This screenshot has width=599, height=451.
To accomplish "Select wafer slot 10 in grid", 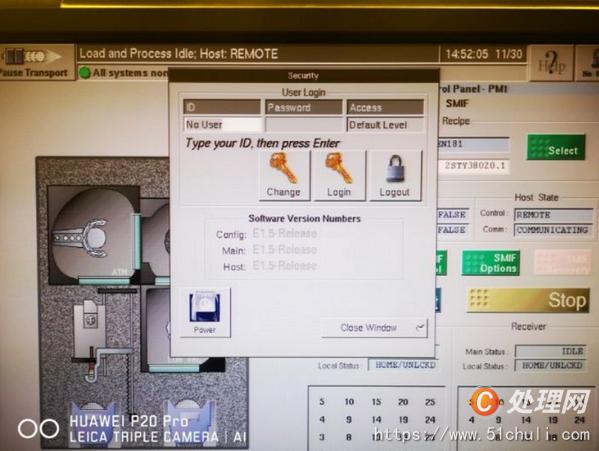I will pyautogui.click(x=349, y=402).
